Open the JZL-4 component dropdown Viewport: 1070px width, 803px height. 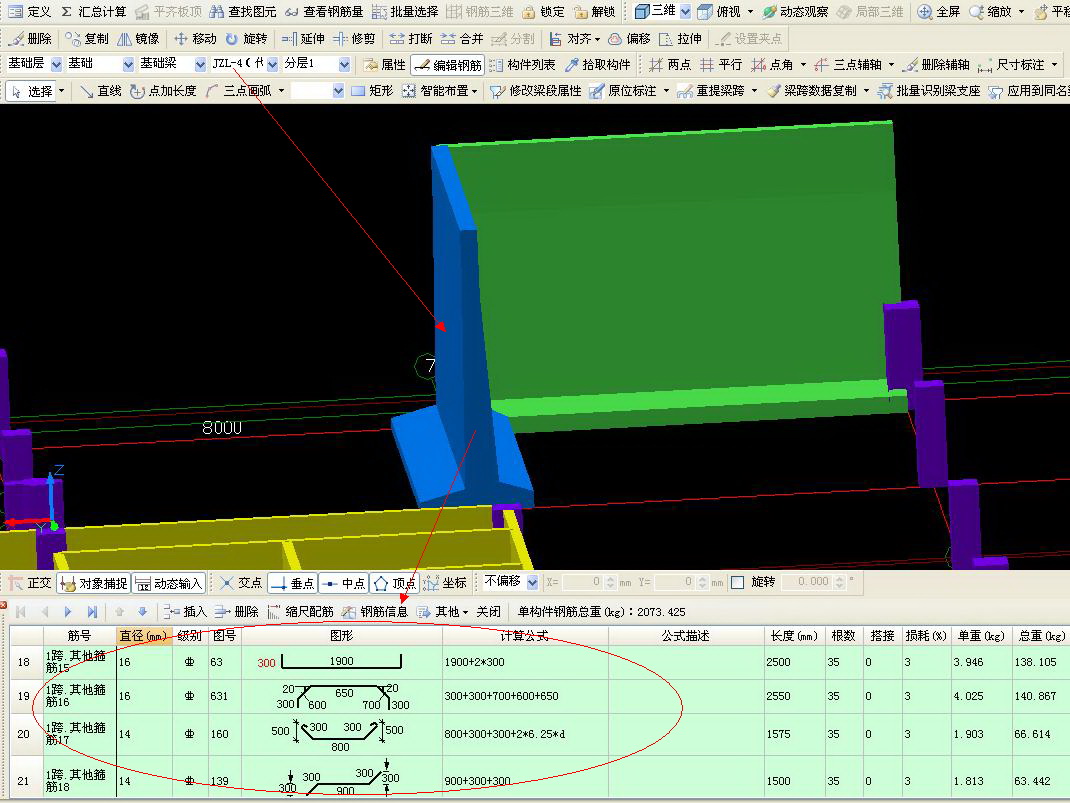[272, 64]
